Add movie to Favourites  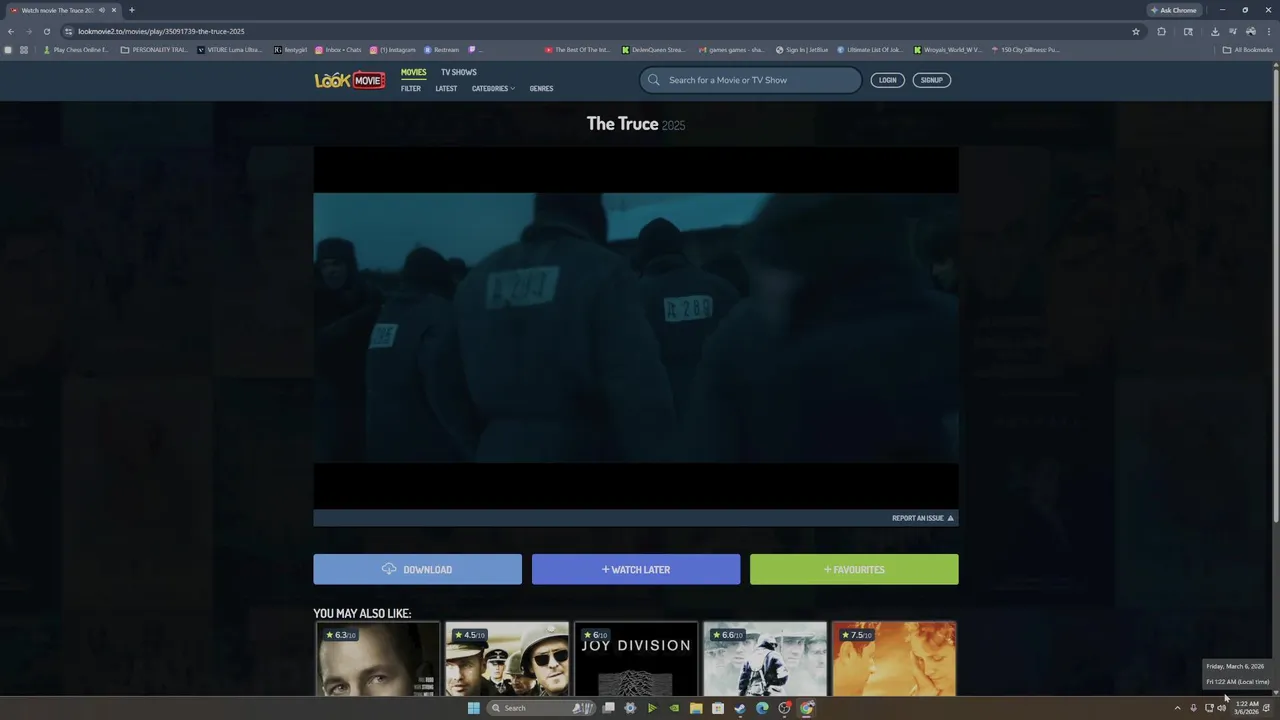pos(854,569)
